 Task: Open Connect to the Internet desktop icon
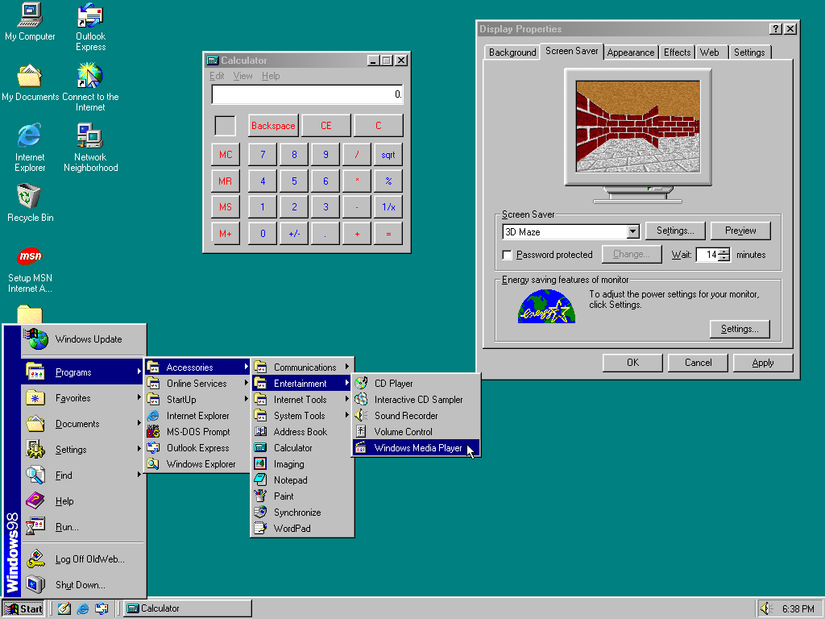point(91,76)
